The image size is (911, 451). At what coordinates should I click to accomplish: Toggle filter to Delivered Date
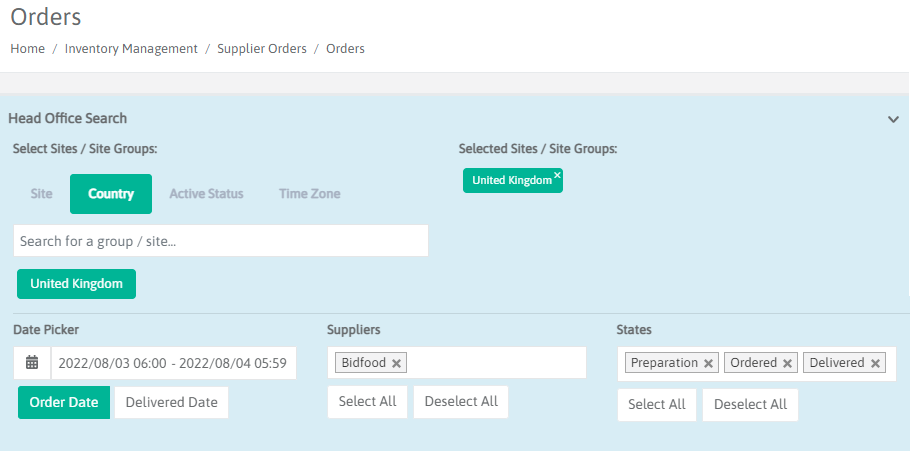pos(171,402)
